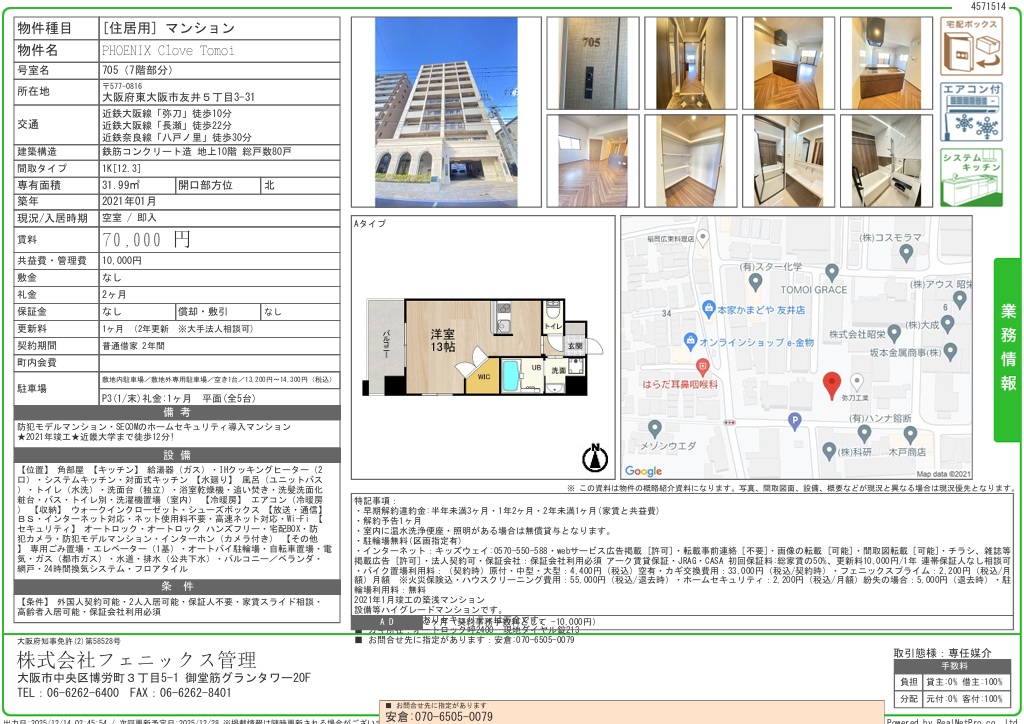
Task: Click the north compass on floor plan
Action: (x=594, y=457)
